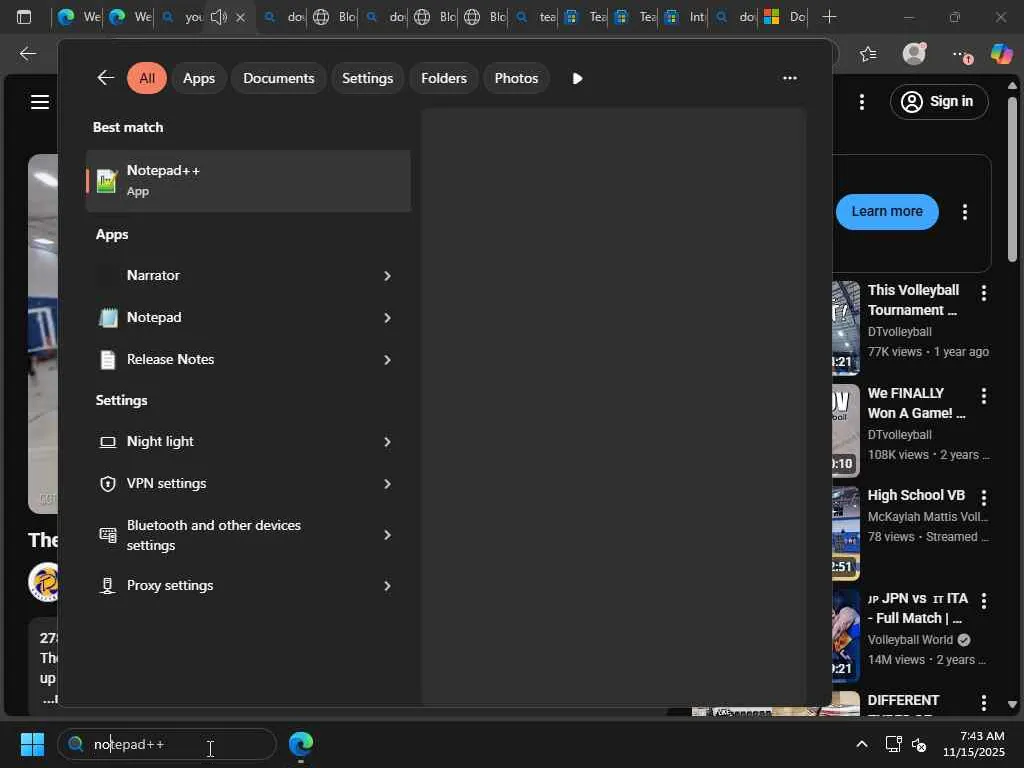
Task: Open options for High School VB video
Action: [984, 498]
